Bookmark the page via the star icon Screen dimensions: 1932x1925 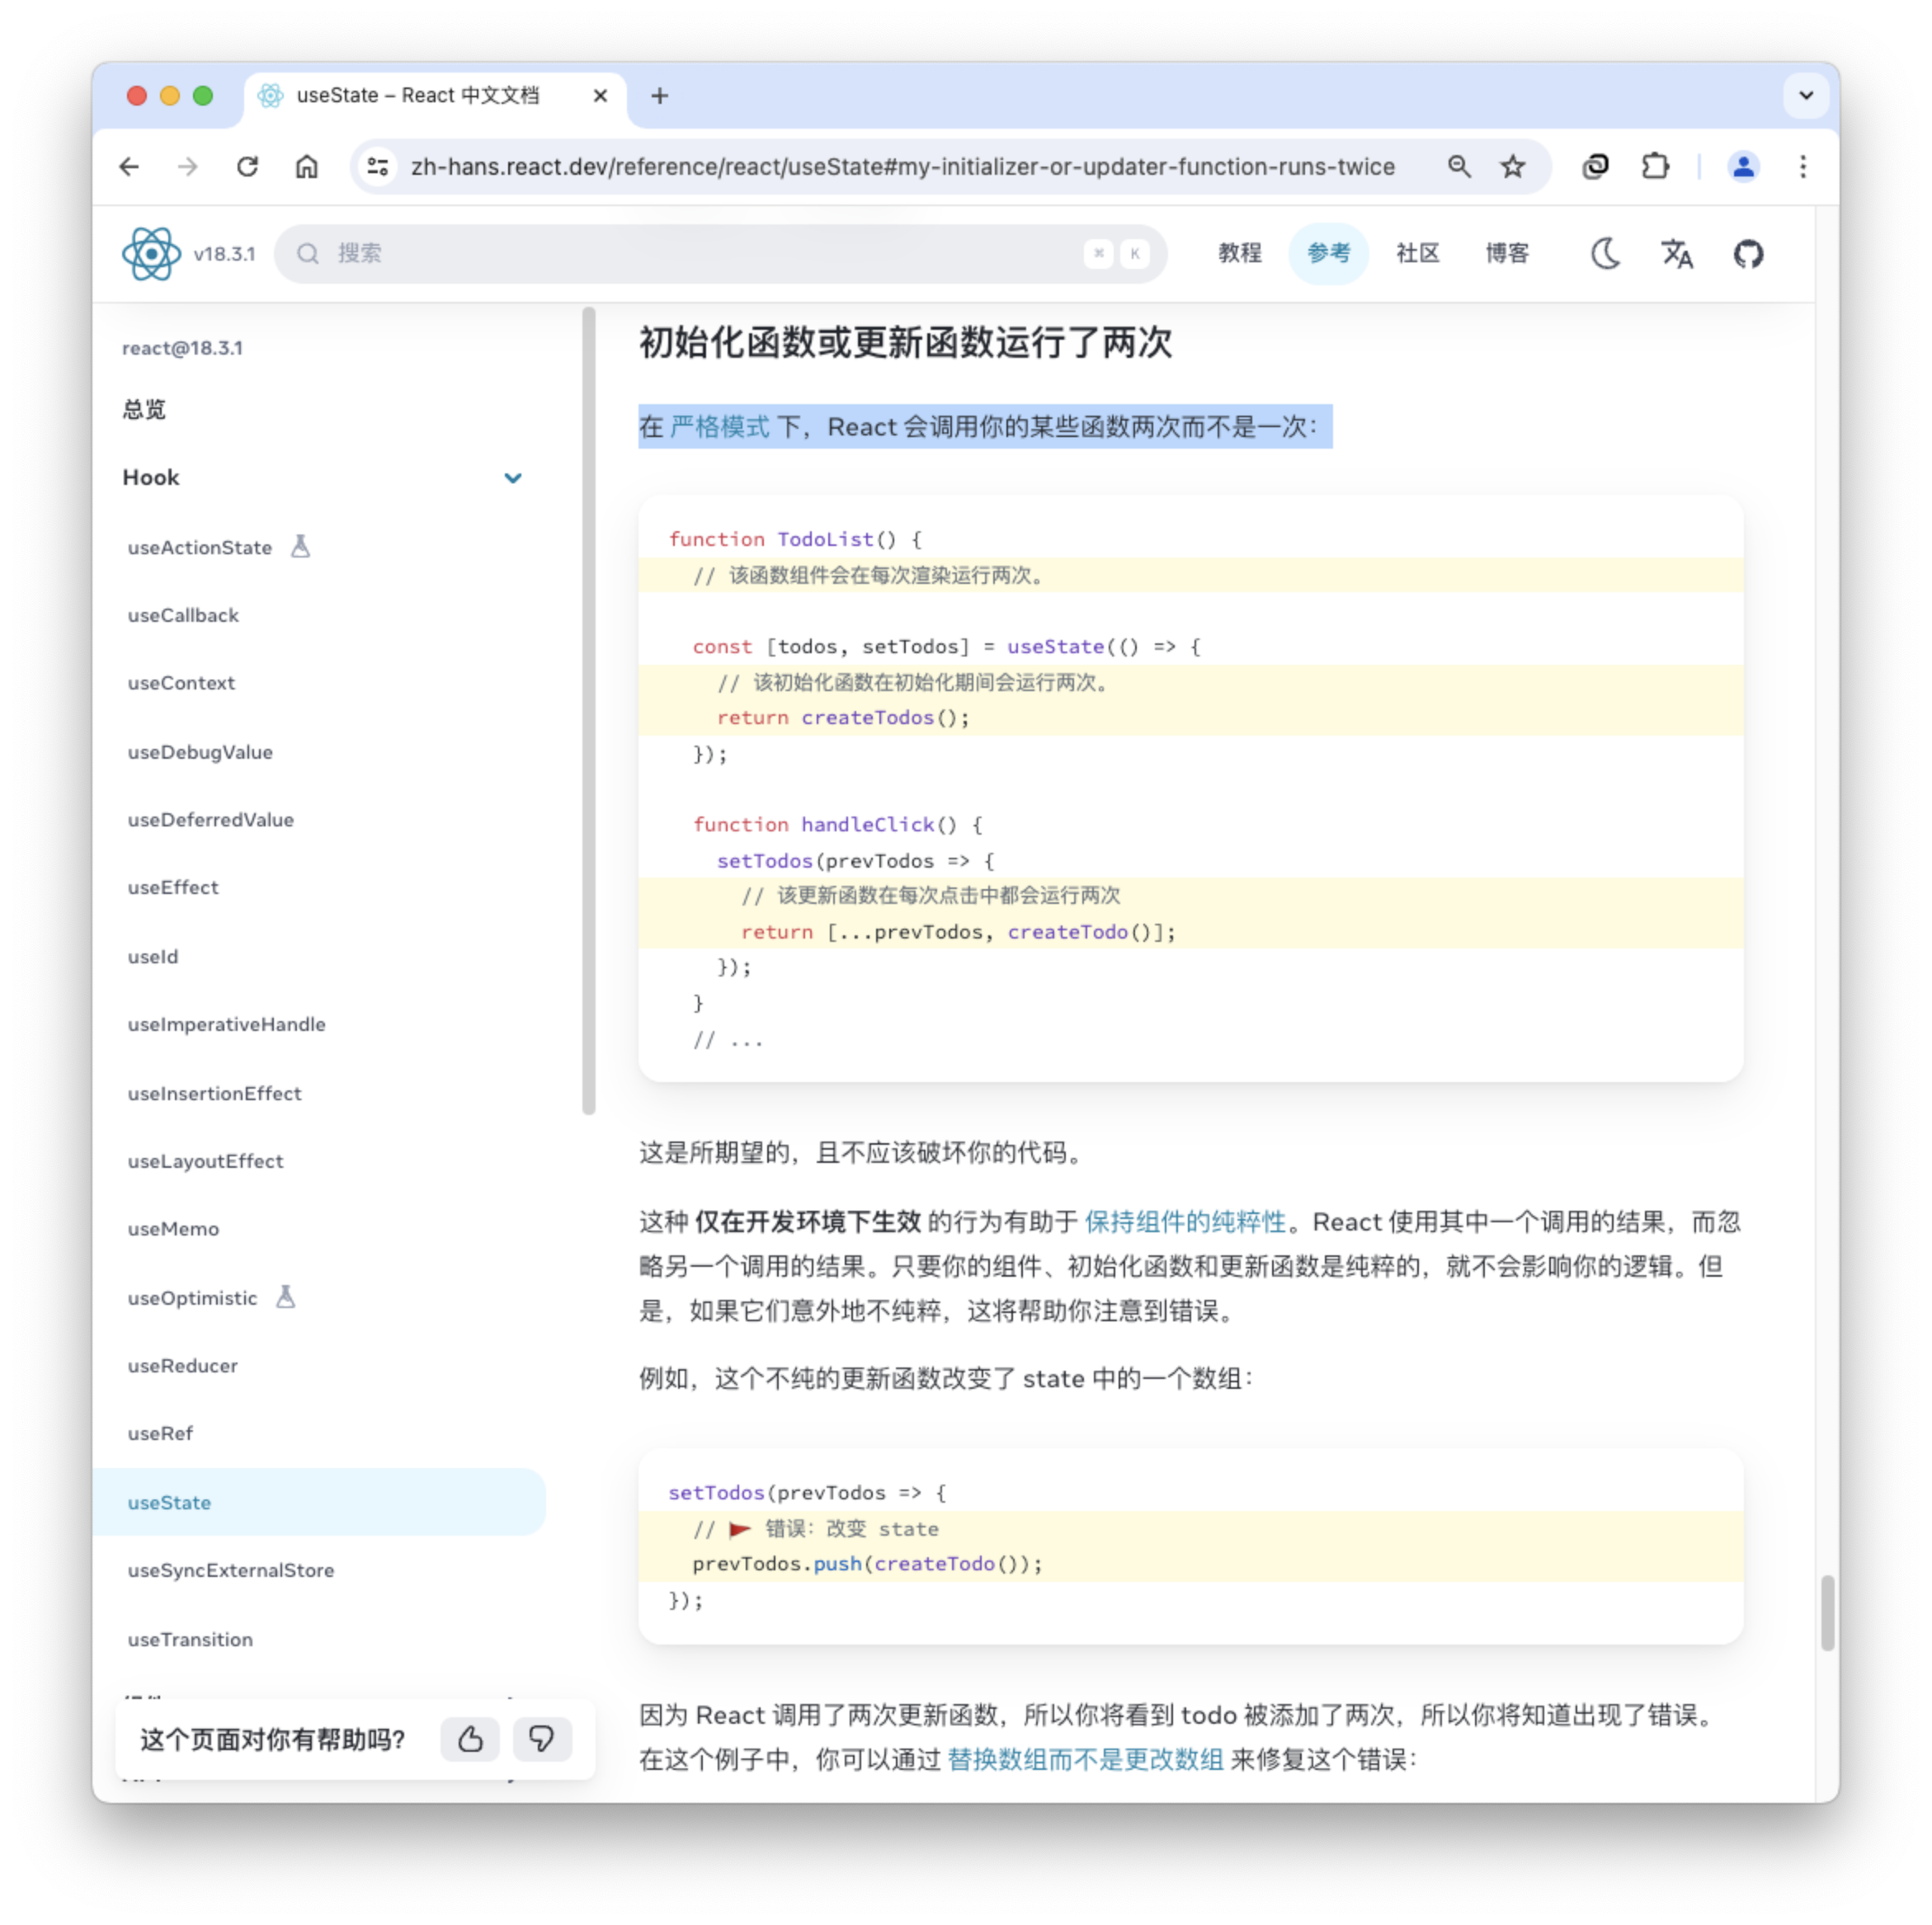point(1512,166)
